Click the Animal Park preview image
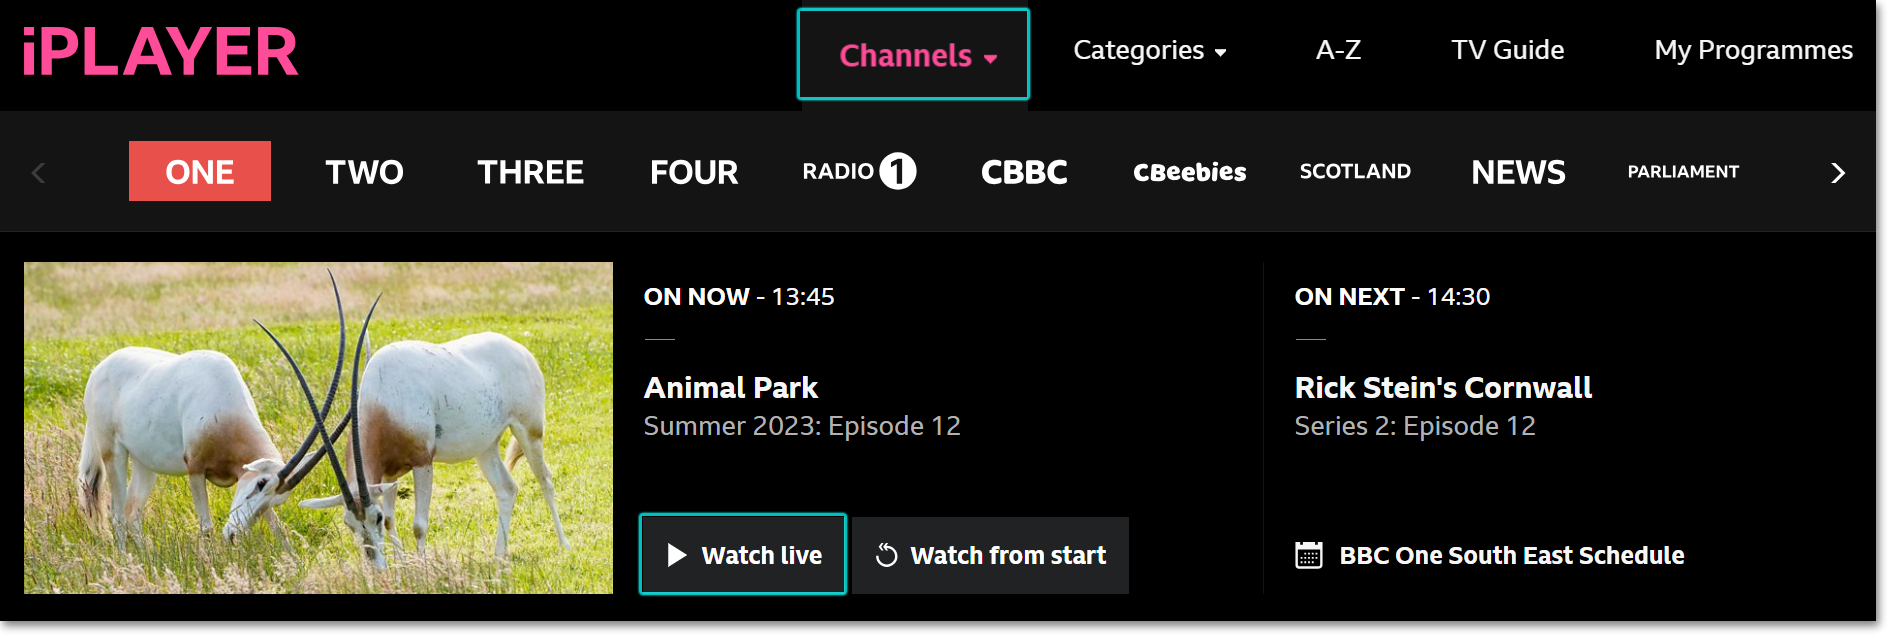 318,427
